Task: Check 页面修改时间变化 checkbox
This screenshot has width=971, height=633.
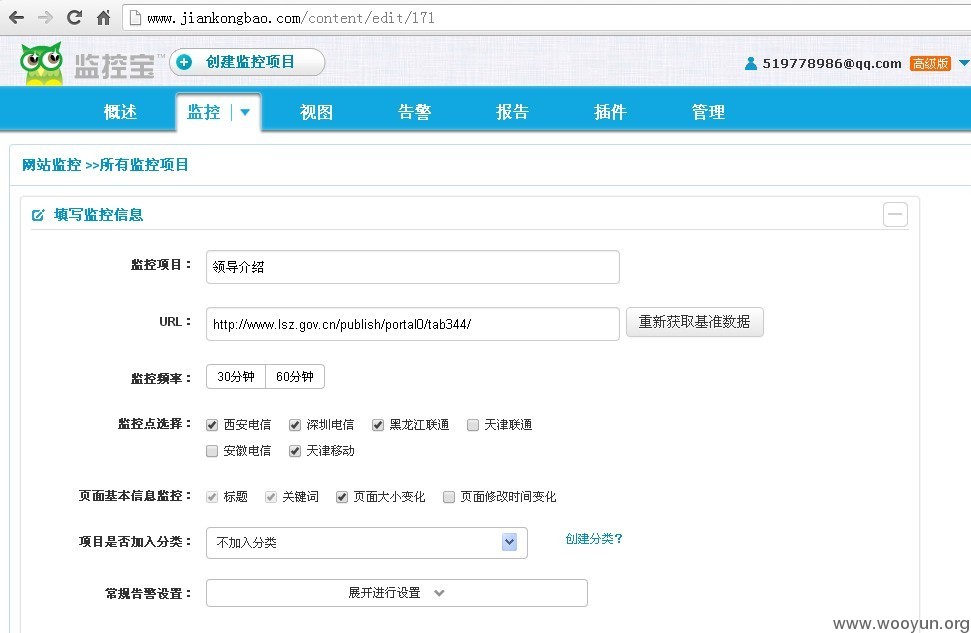Action: 449,497
